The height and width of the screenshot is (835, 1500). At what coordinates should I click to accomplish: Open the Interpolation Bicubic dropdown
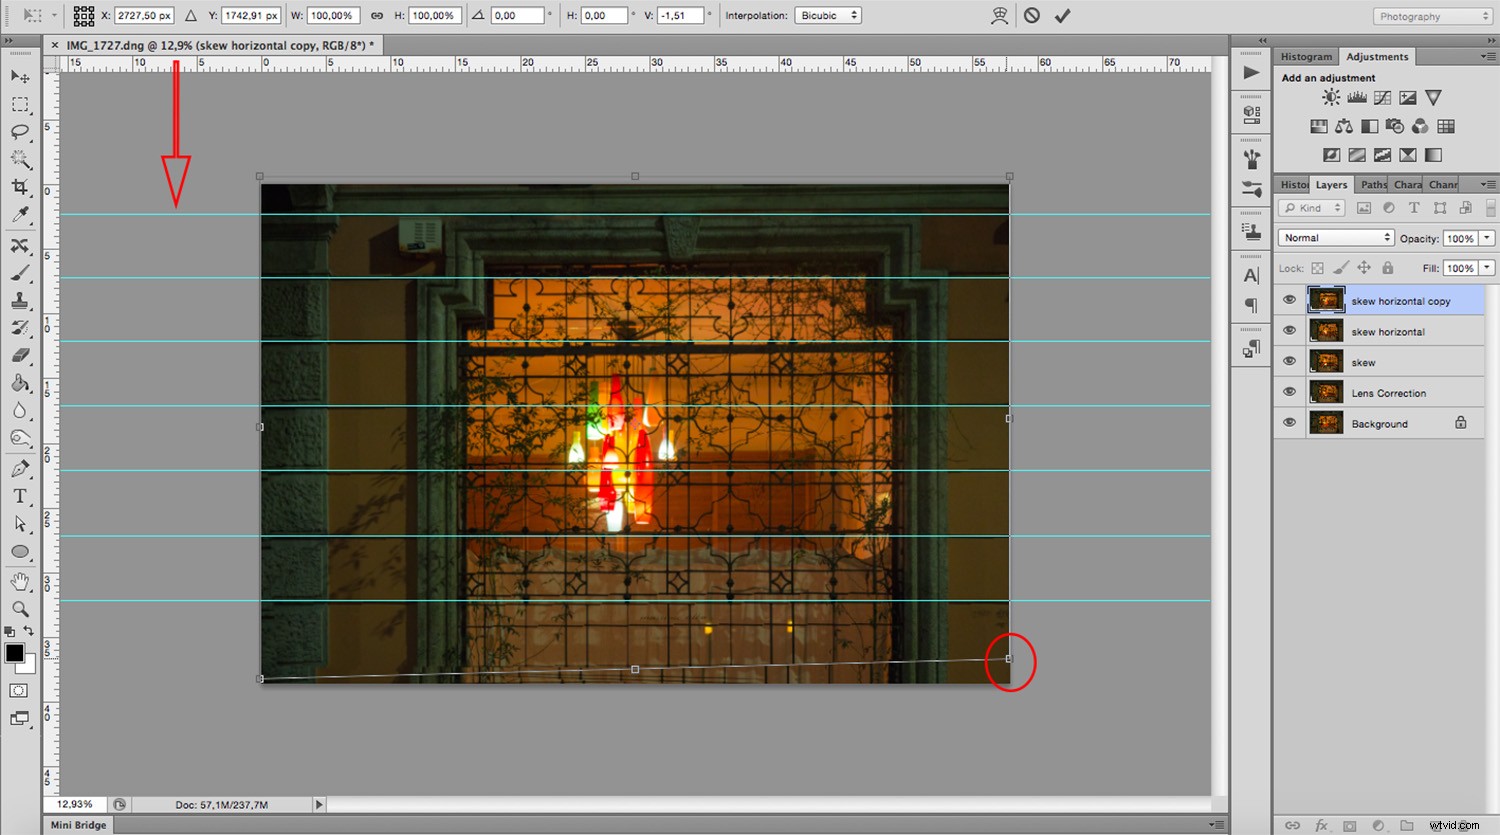[x=828, y=15]
